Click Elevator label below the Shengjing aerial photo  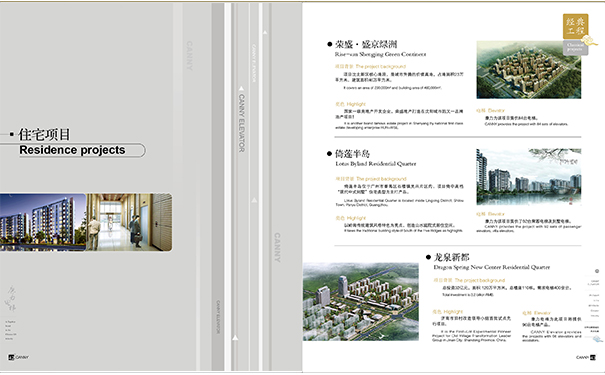[490, 110]
